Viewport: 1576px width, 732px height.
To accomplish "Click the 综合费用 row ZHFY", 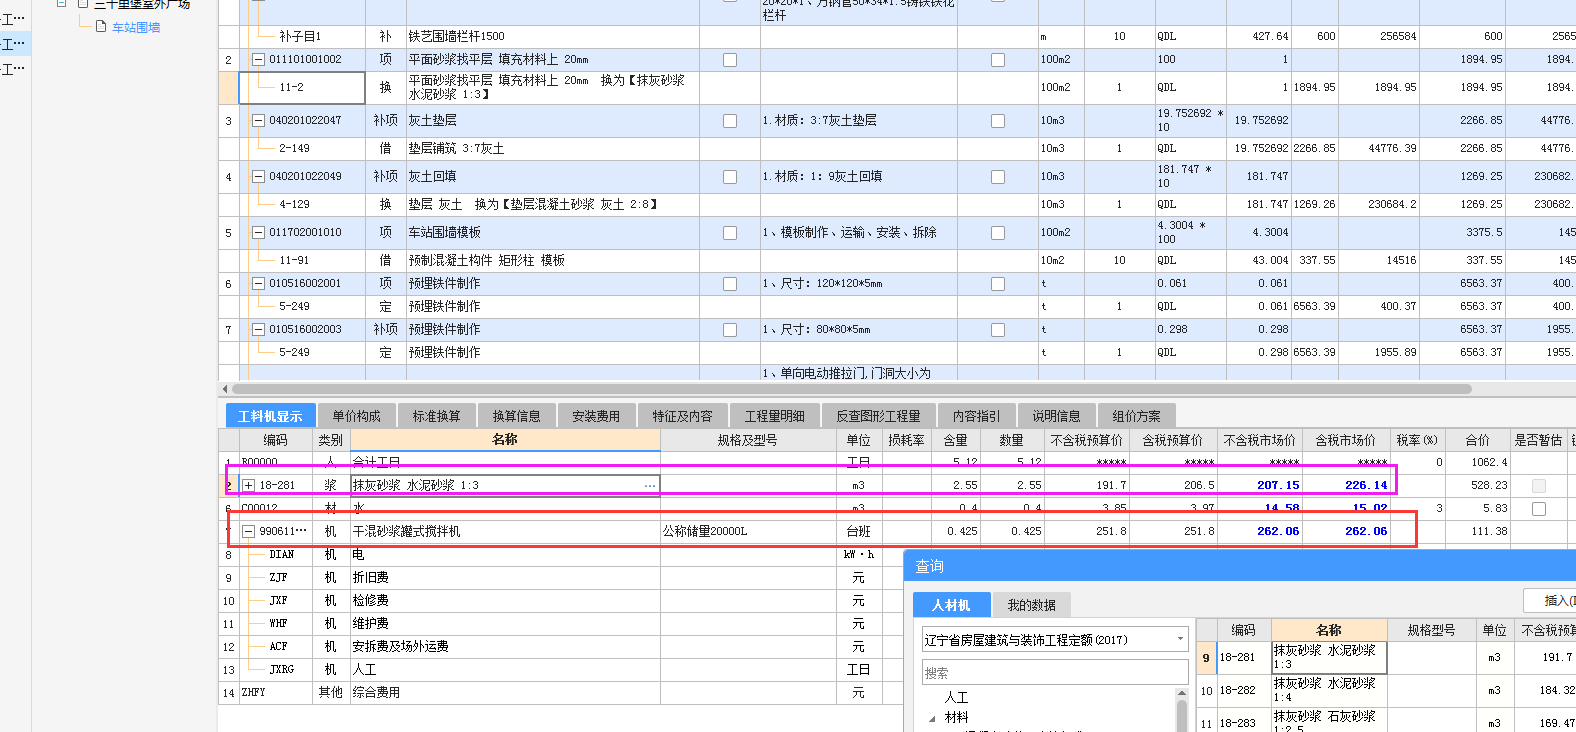I will [505, 693].
